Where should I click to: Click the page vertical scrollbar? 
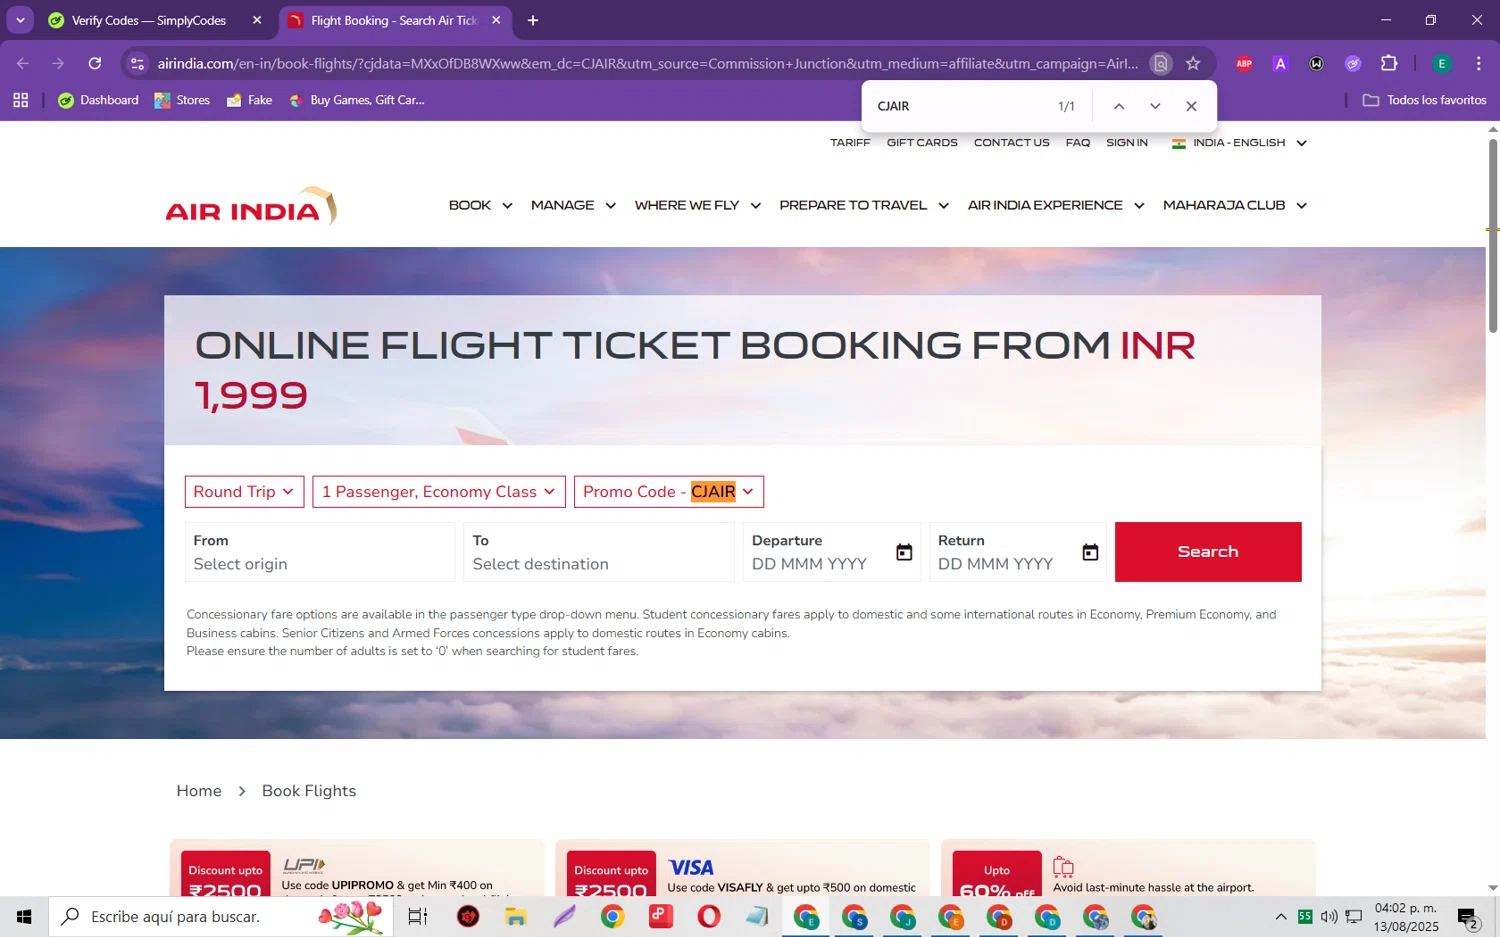(1493, 236)
